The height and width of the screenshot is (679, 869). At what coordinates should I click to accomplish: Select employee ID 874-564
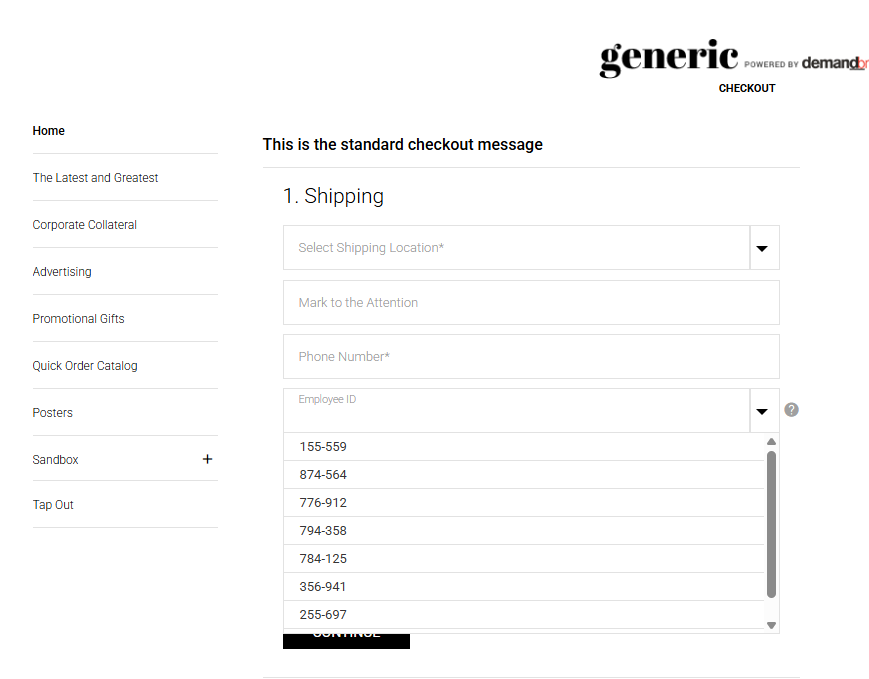coord(524,475)
